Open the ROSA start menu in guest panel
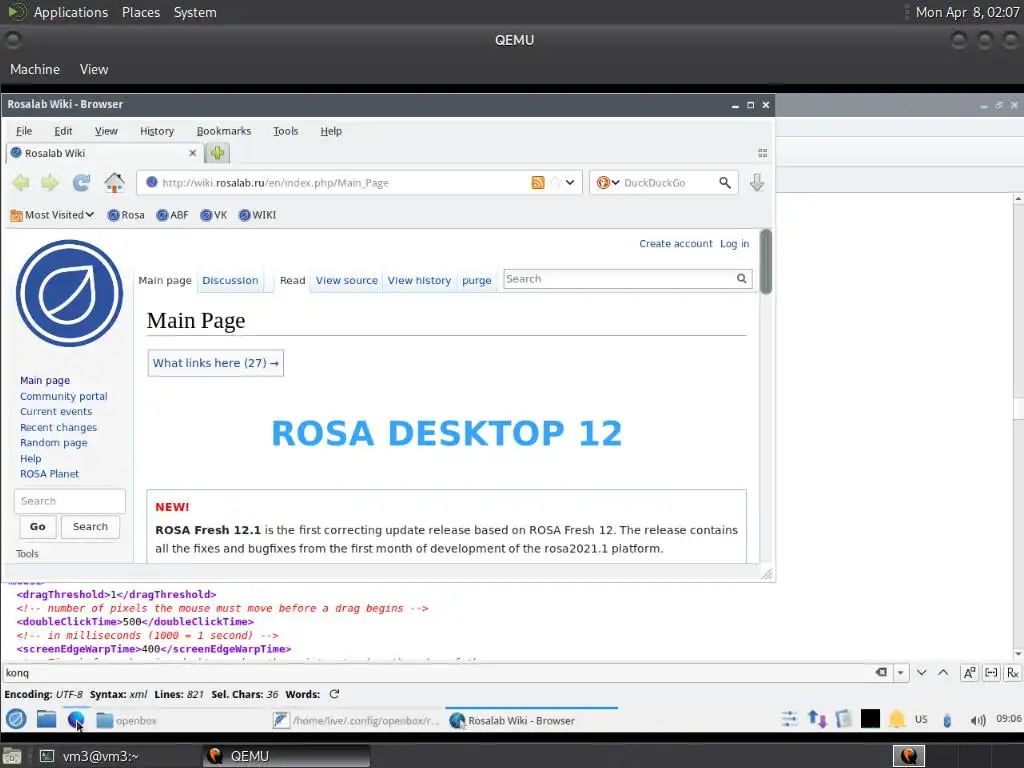The width and height of the screenshot is (1024, 768). [16, 720]
